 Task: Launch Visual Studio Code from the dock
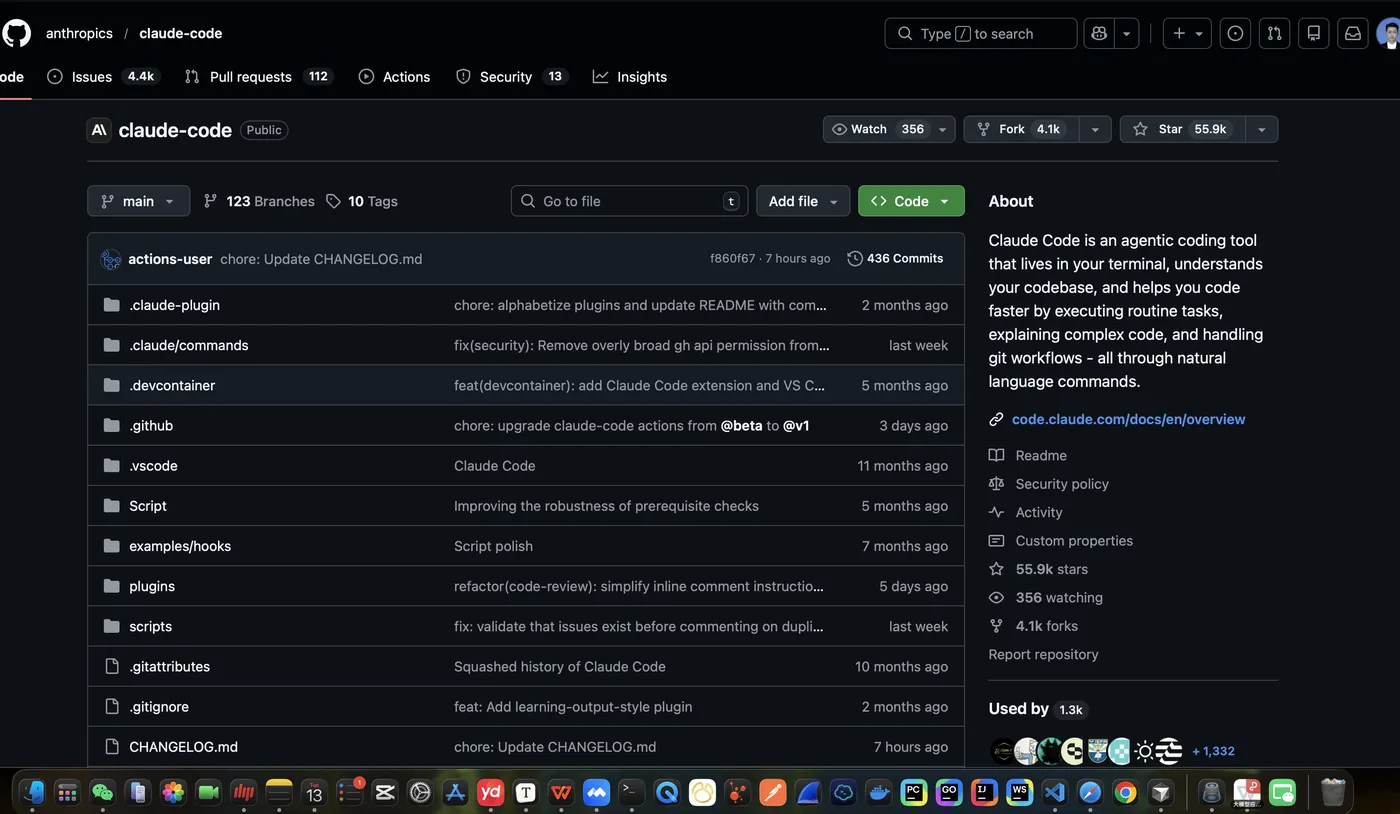pos(1054,793)
